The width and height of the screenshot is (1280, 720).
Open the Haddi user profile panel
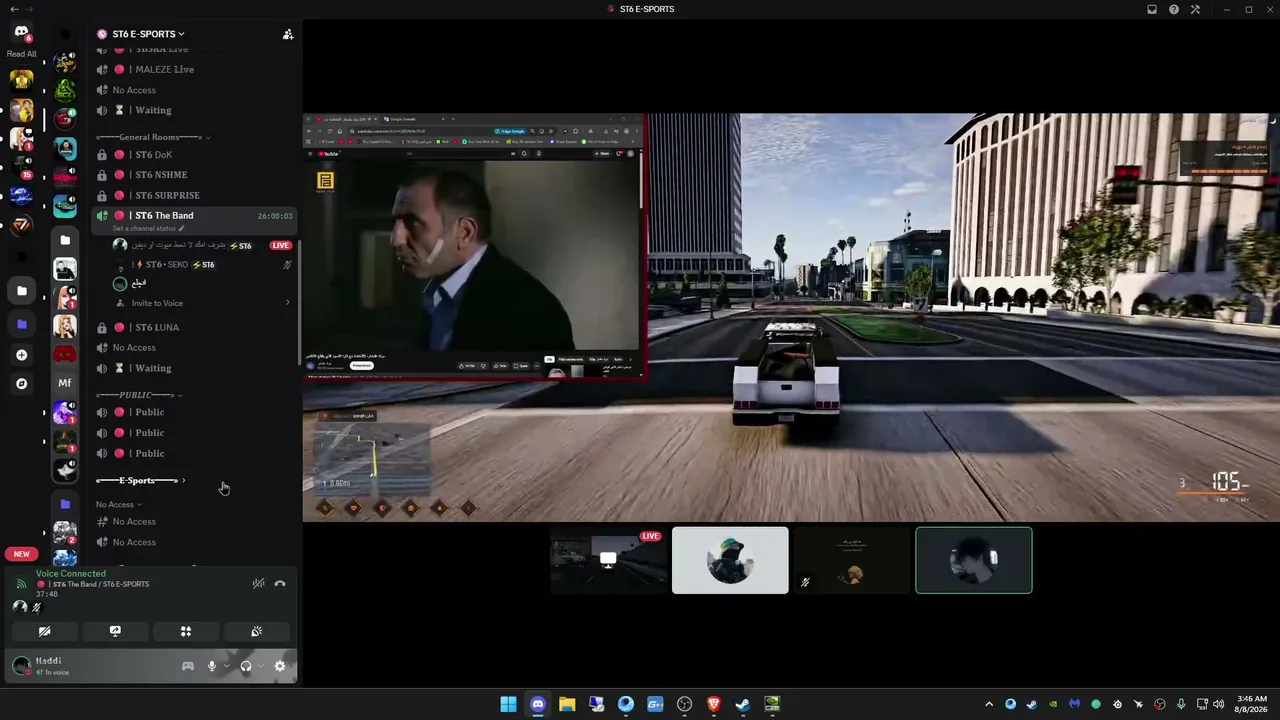(x=60, y=666)
